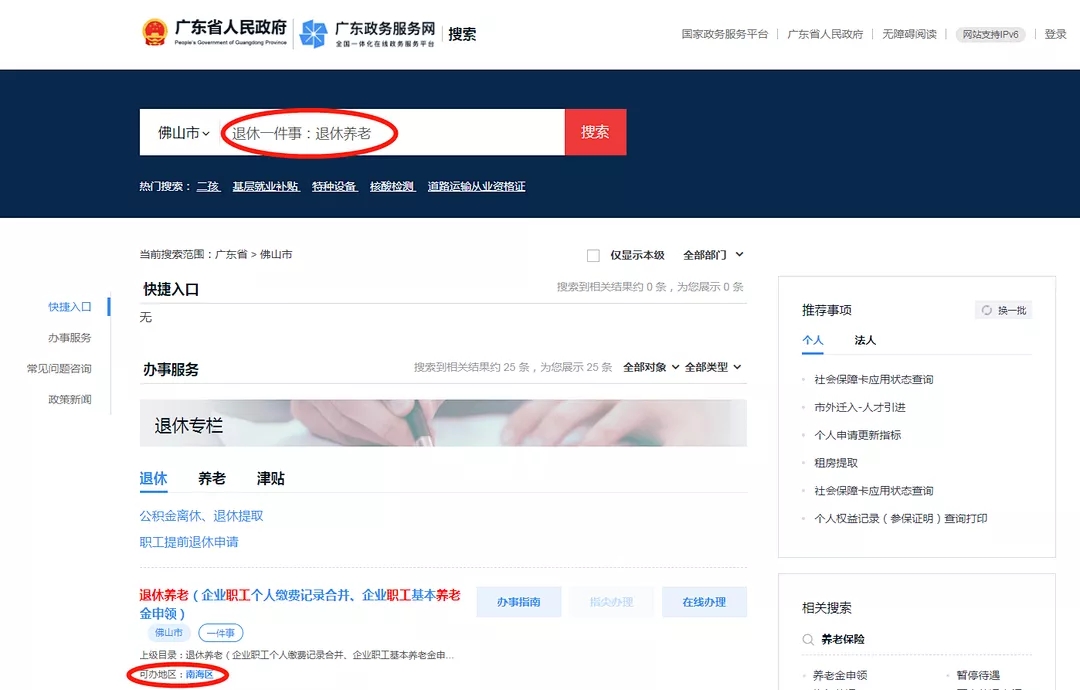Image resolution: width=1080 pixels, height=690 pixels.
Task: Click the 广东政务服务网 blue logo icon
Action: [313, 34]
